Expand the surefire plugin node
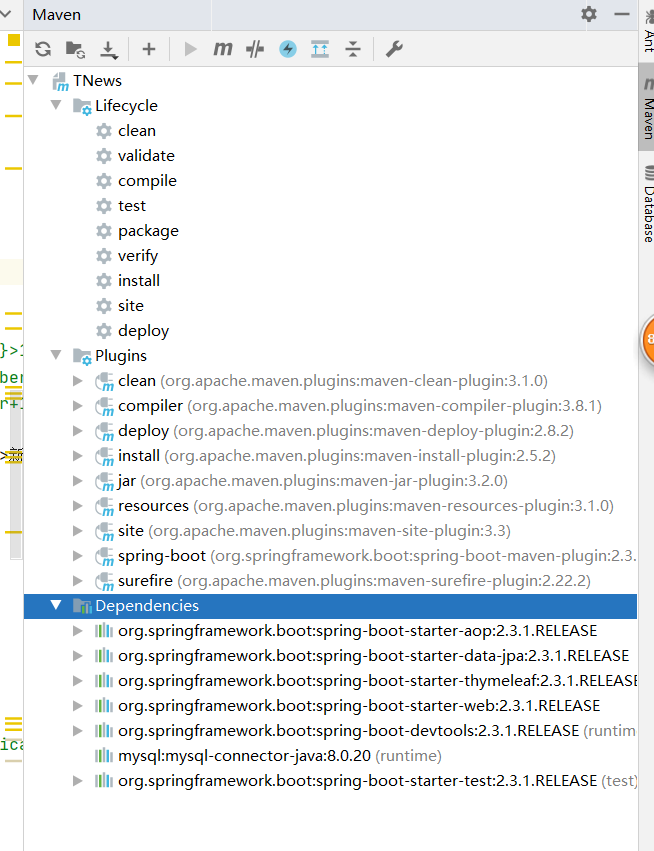Screen dimensions: 654x851 [x=78, y=581]
